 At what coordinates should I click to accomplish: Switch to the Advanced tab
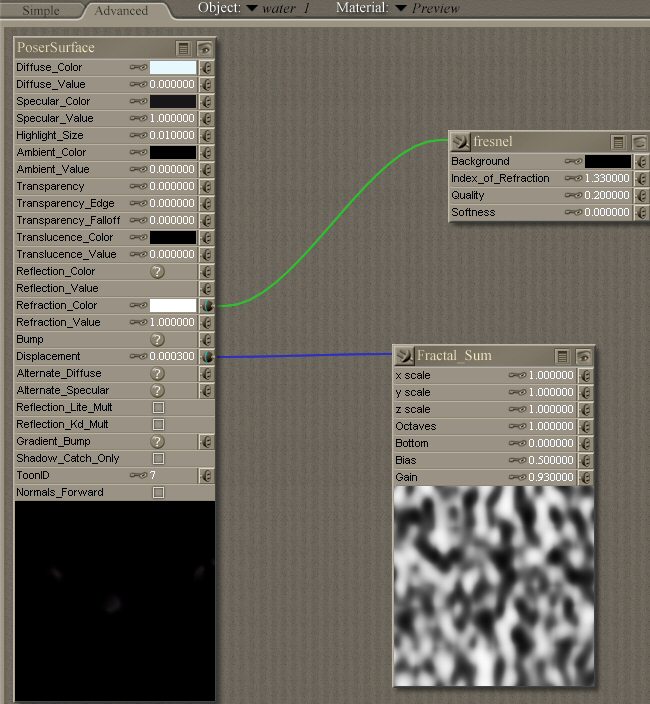click(x=121, y=10)
